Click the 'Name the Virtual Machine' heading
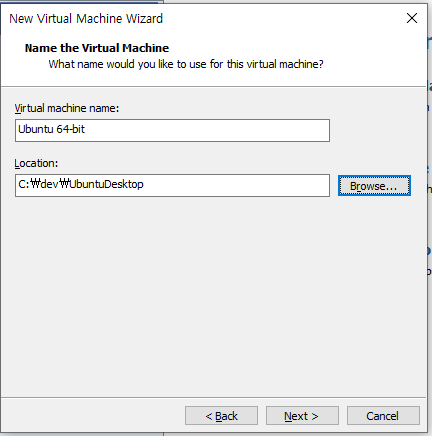This screenshot has height=436, width=432. [x=97, y=48]
